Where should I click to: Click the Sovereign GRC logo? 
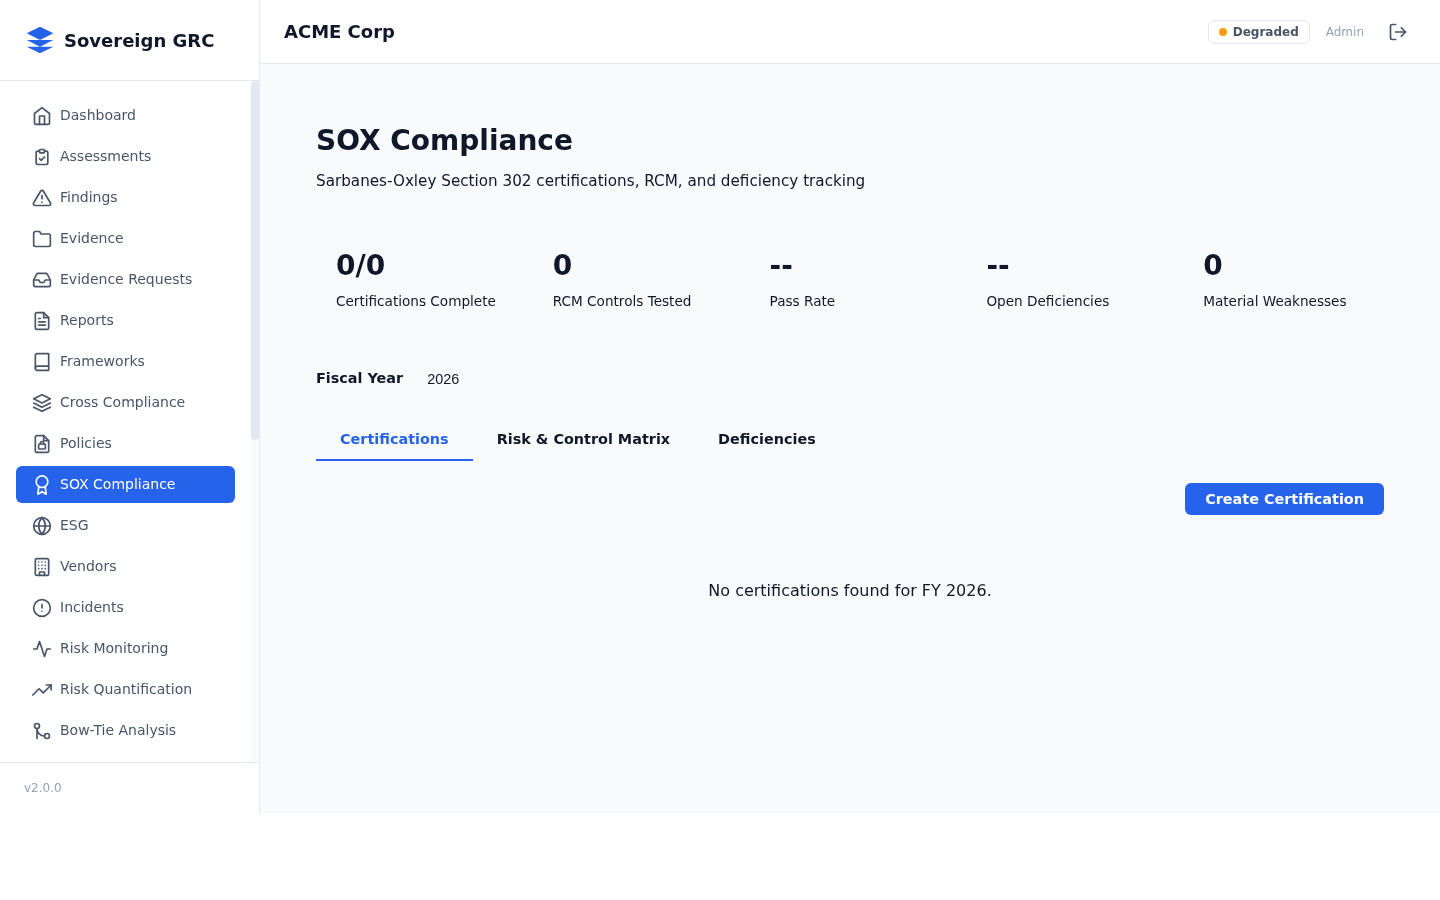pyautogui.click(x=121, y=40)
